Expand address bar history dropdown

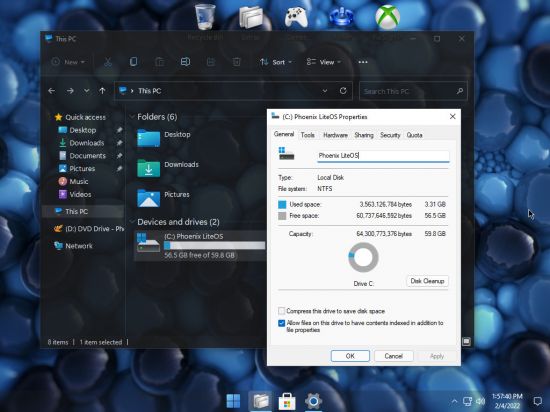click(325, 91)
